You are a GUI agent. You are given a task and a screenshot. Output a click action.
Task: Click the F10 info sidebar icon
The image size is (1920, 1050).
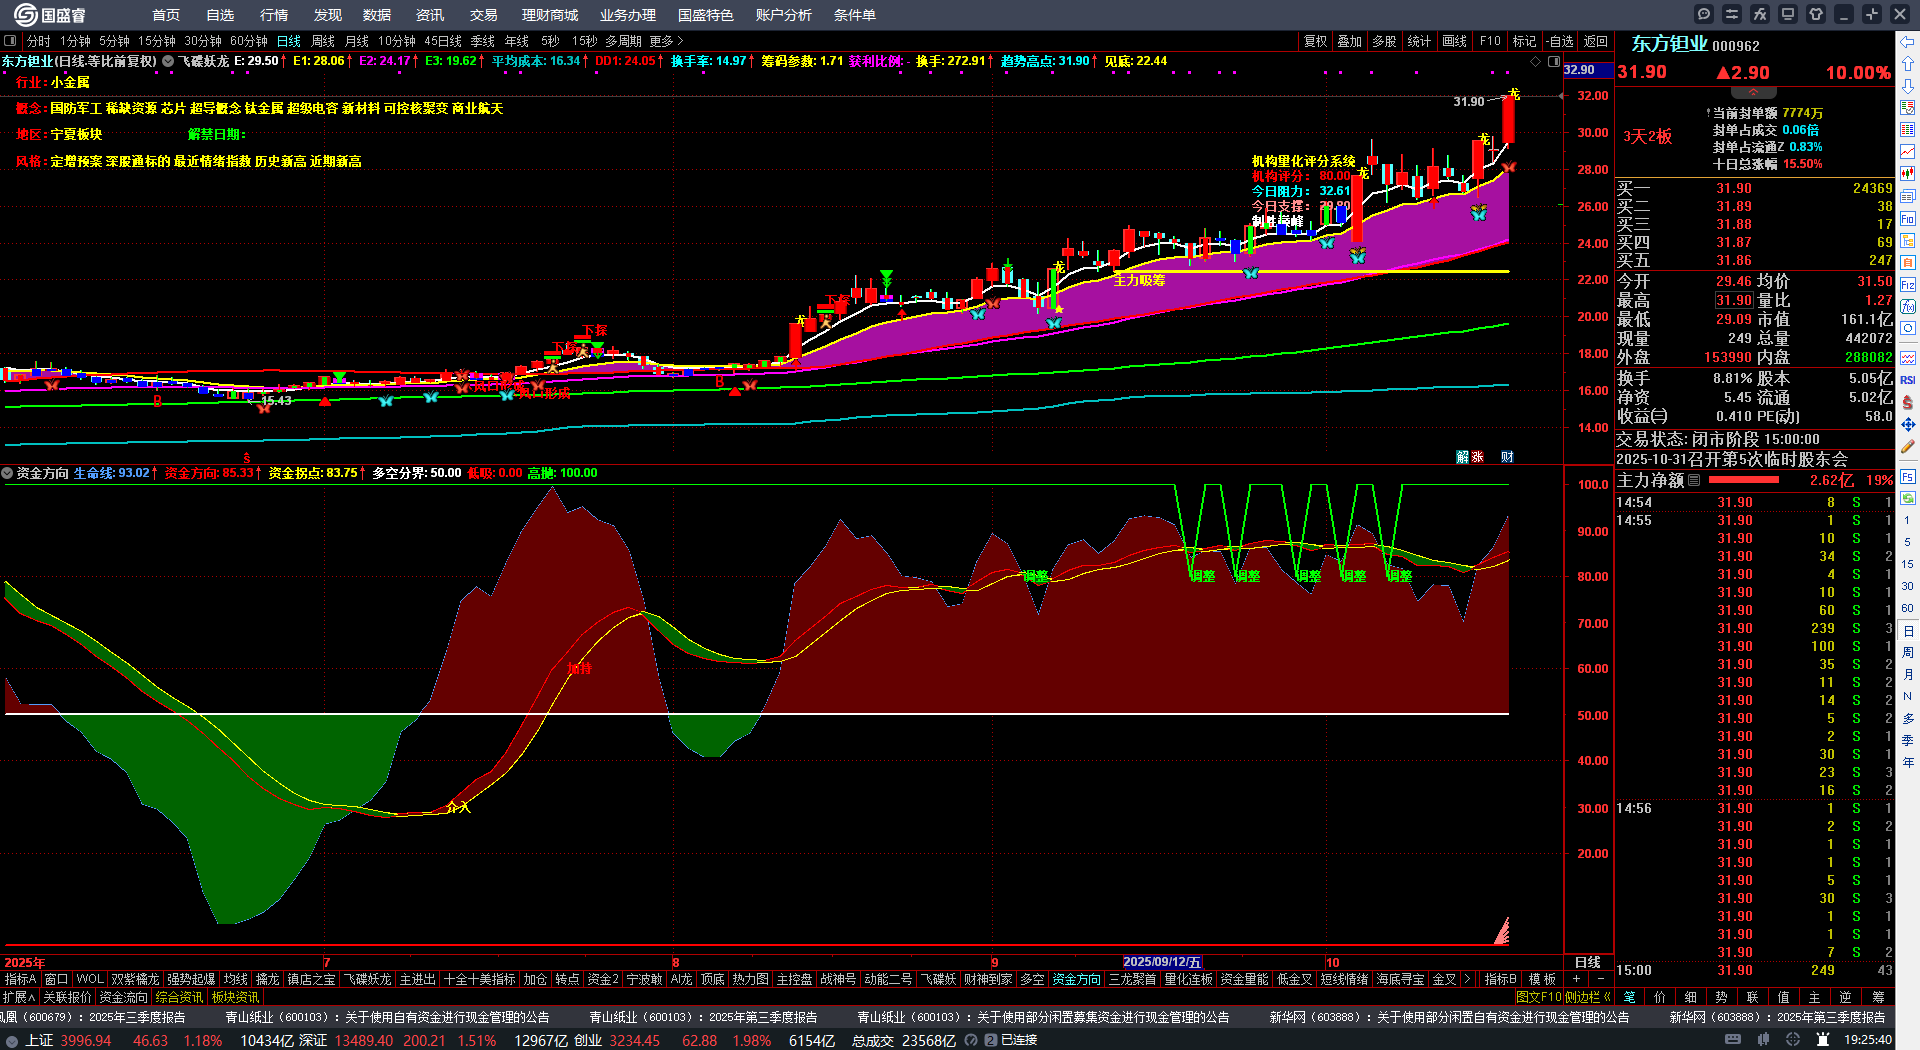tap(1908, 219)
